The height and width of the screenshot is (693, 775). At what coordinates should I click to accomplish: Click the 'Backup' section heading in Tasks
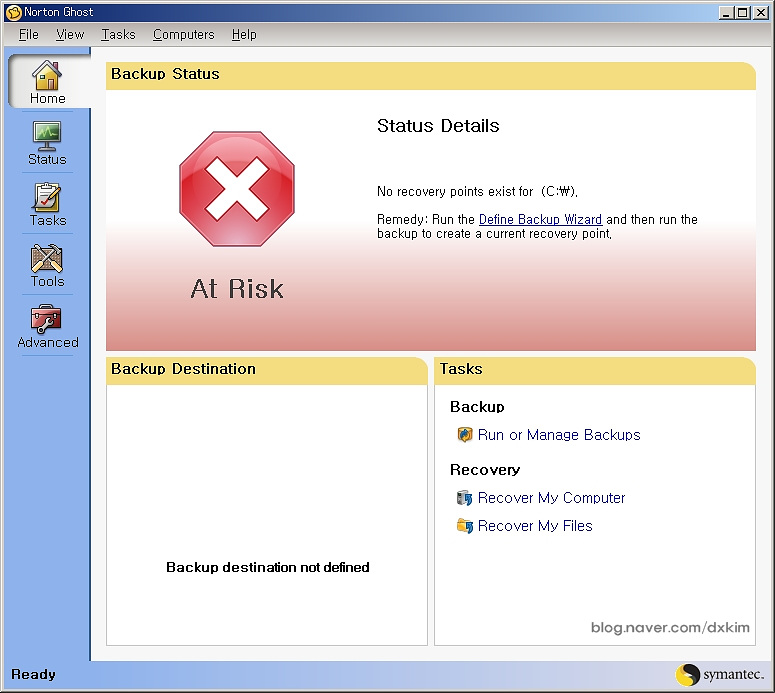477,407
